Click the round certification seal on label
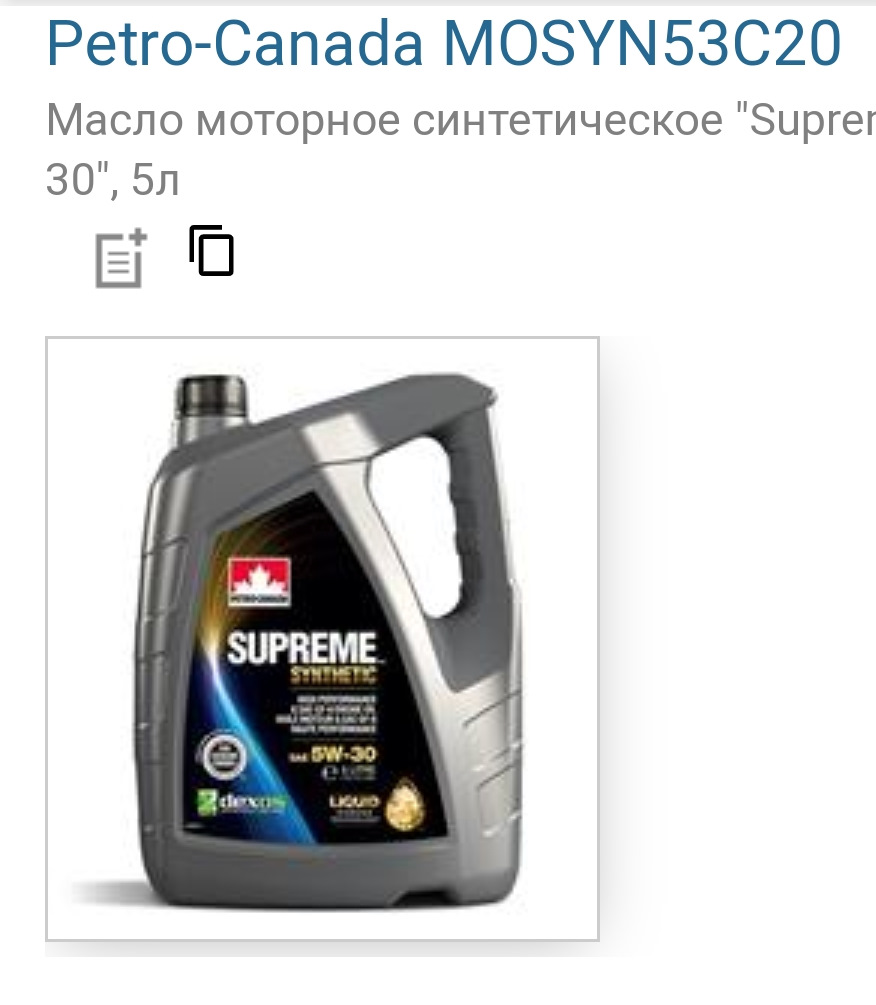Viewport: 876px width, 1005px height. coord(224,755)
